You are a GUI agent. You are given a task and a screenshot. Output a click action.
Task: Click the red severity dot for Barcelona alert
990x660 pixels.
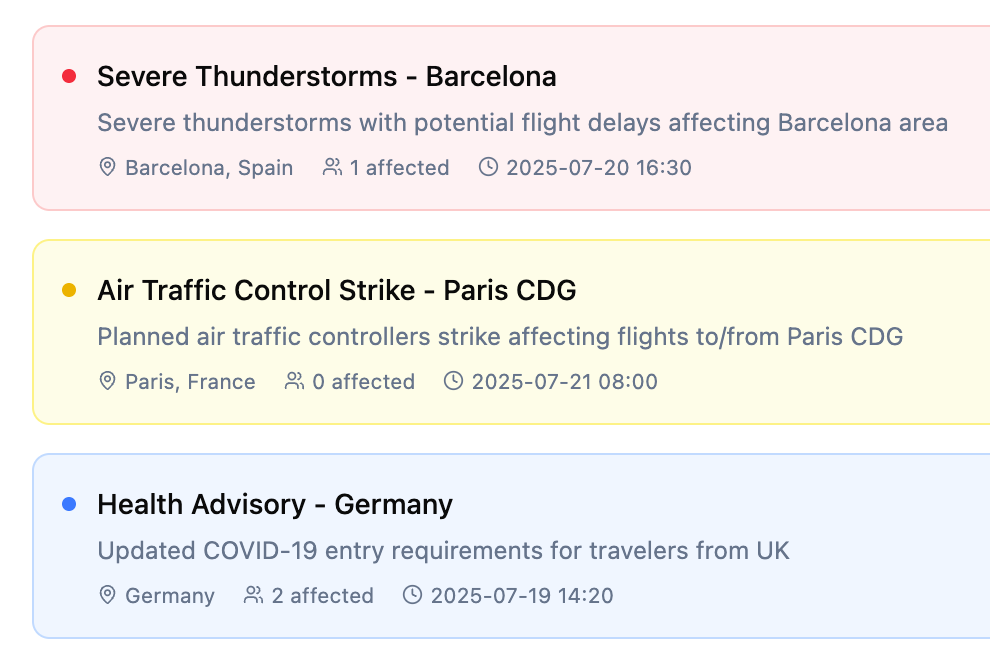69,76
